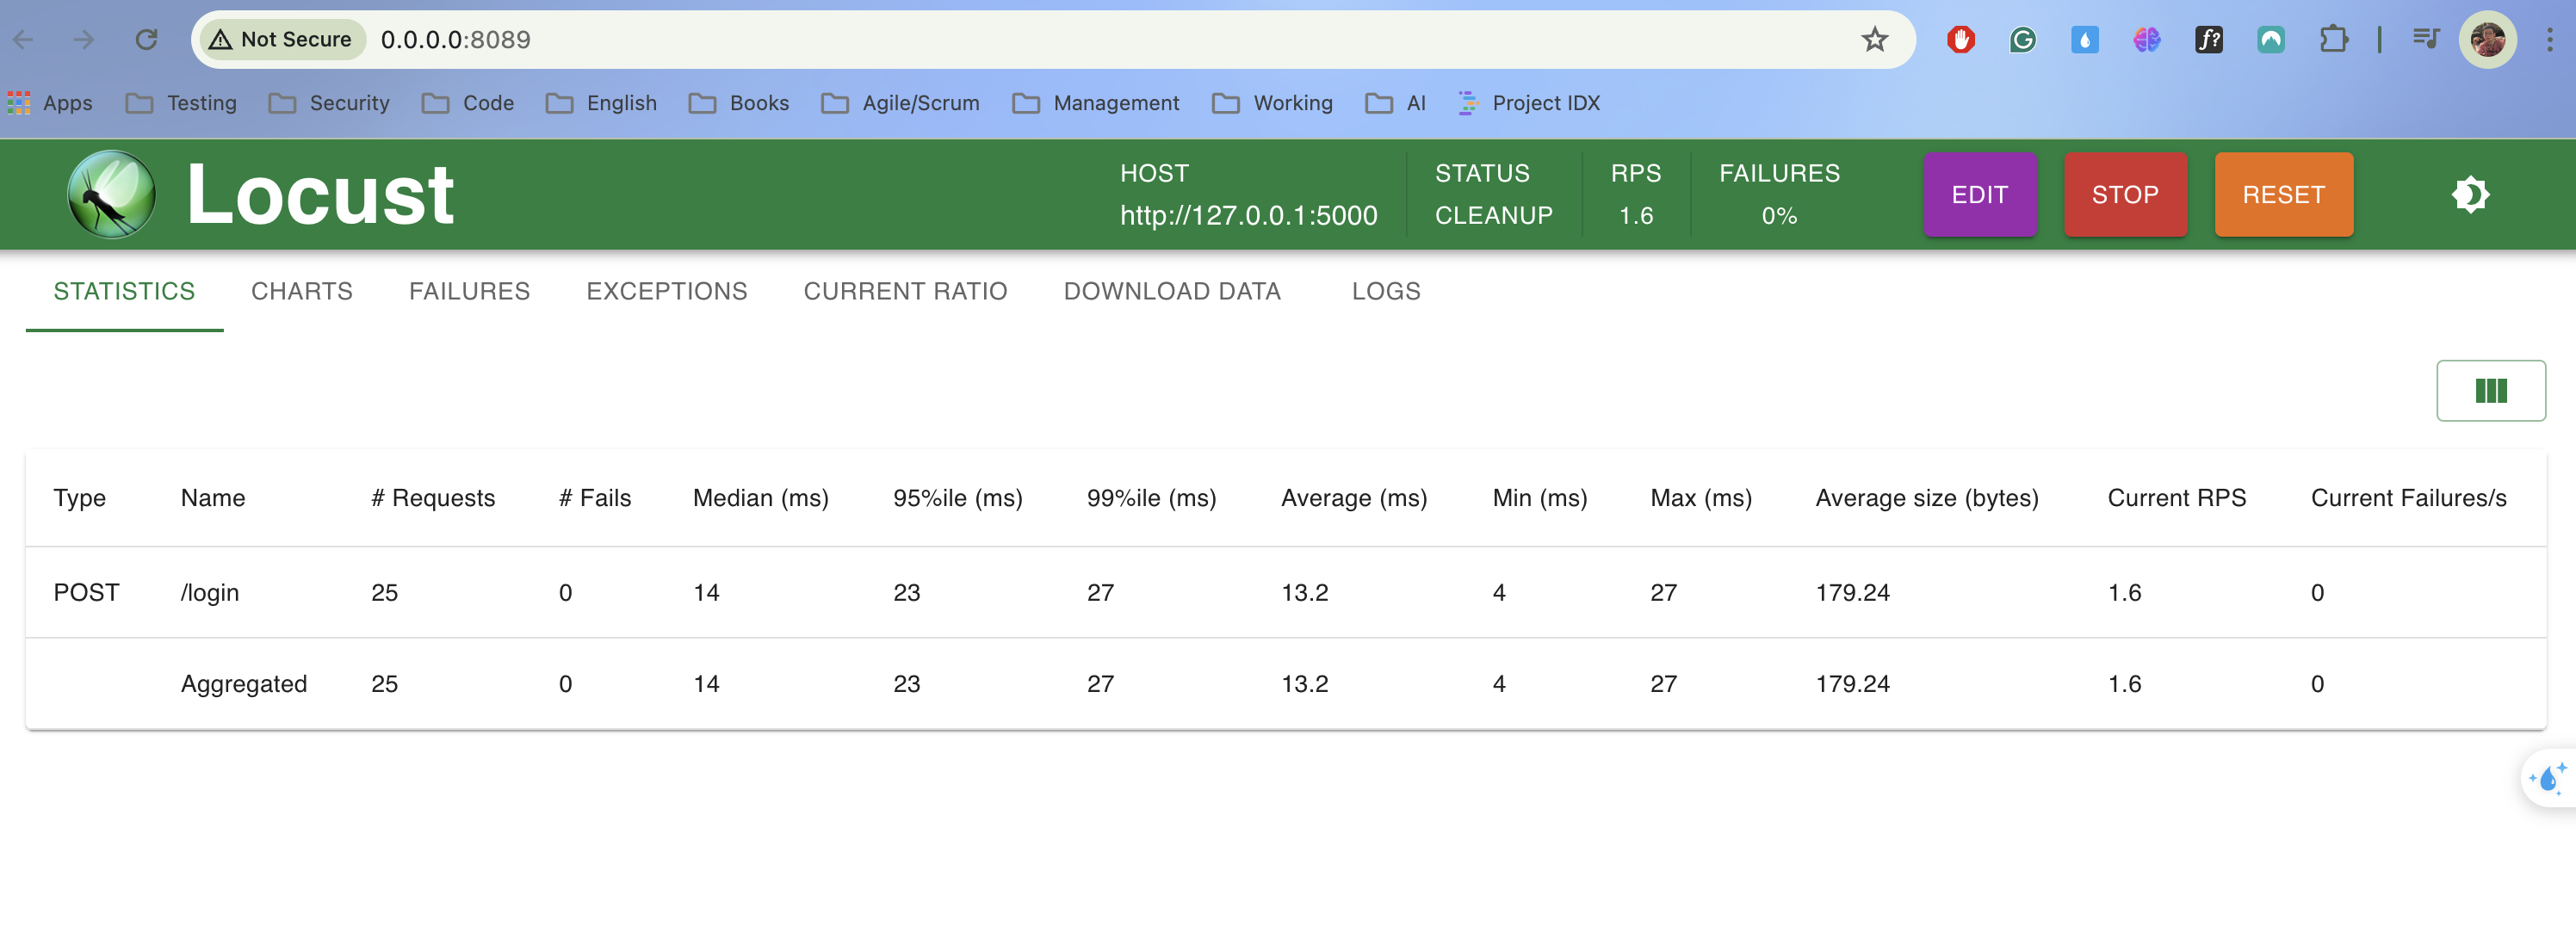Click the Aggregated row label
The width and height of the screenshot is (2576, 945).
[x=243, y=684]
